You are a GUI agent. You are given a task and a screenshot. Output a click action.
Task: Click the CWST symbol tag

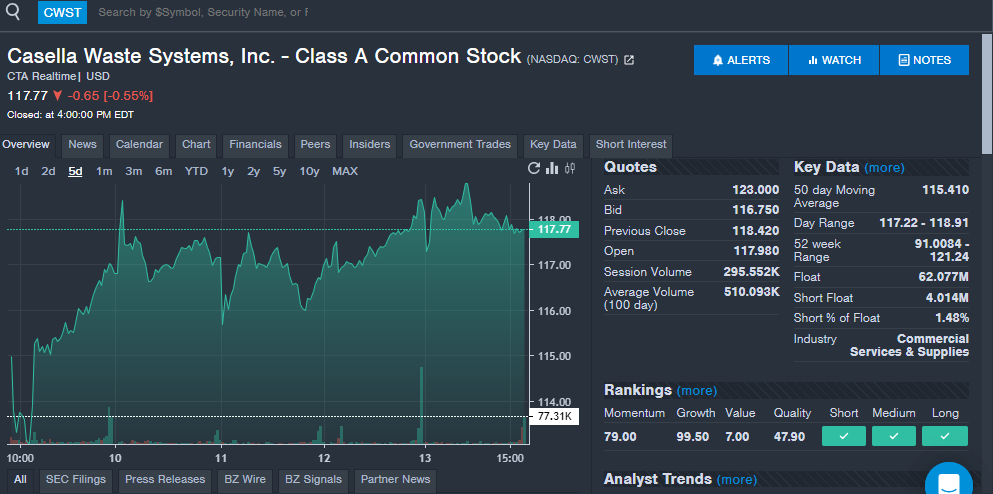pos(62,12)
